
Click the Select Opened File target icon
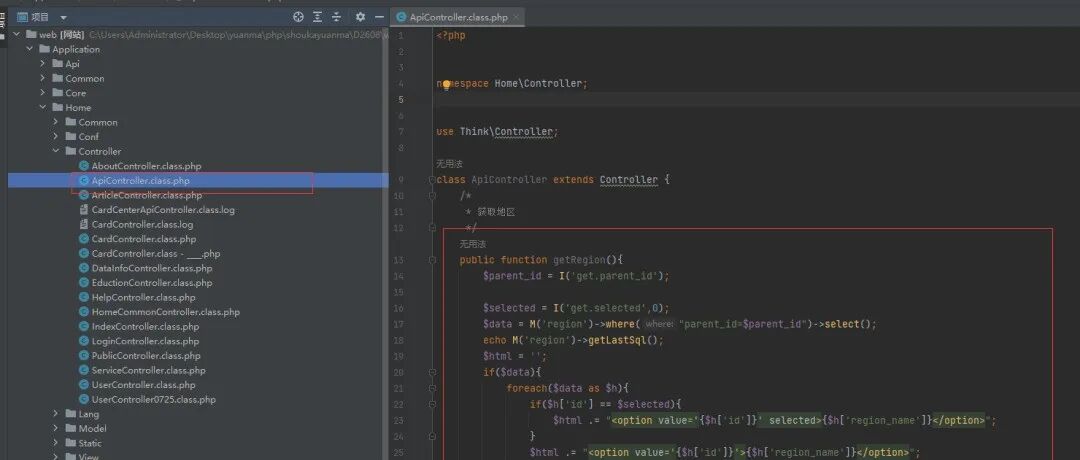click(298, 17)
